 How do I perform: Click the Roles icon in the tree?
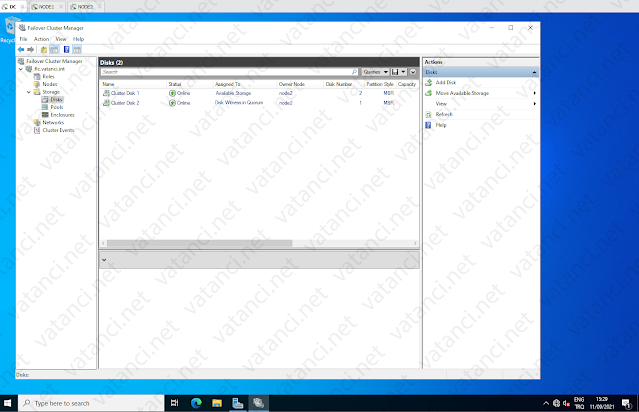point(37,76)
